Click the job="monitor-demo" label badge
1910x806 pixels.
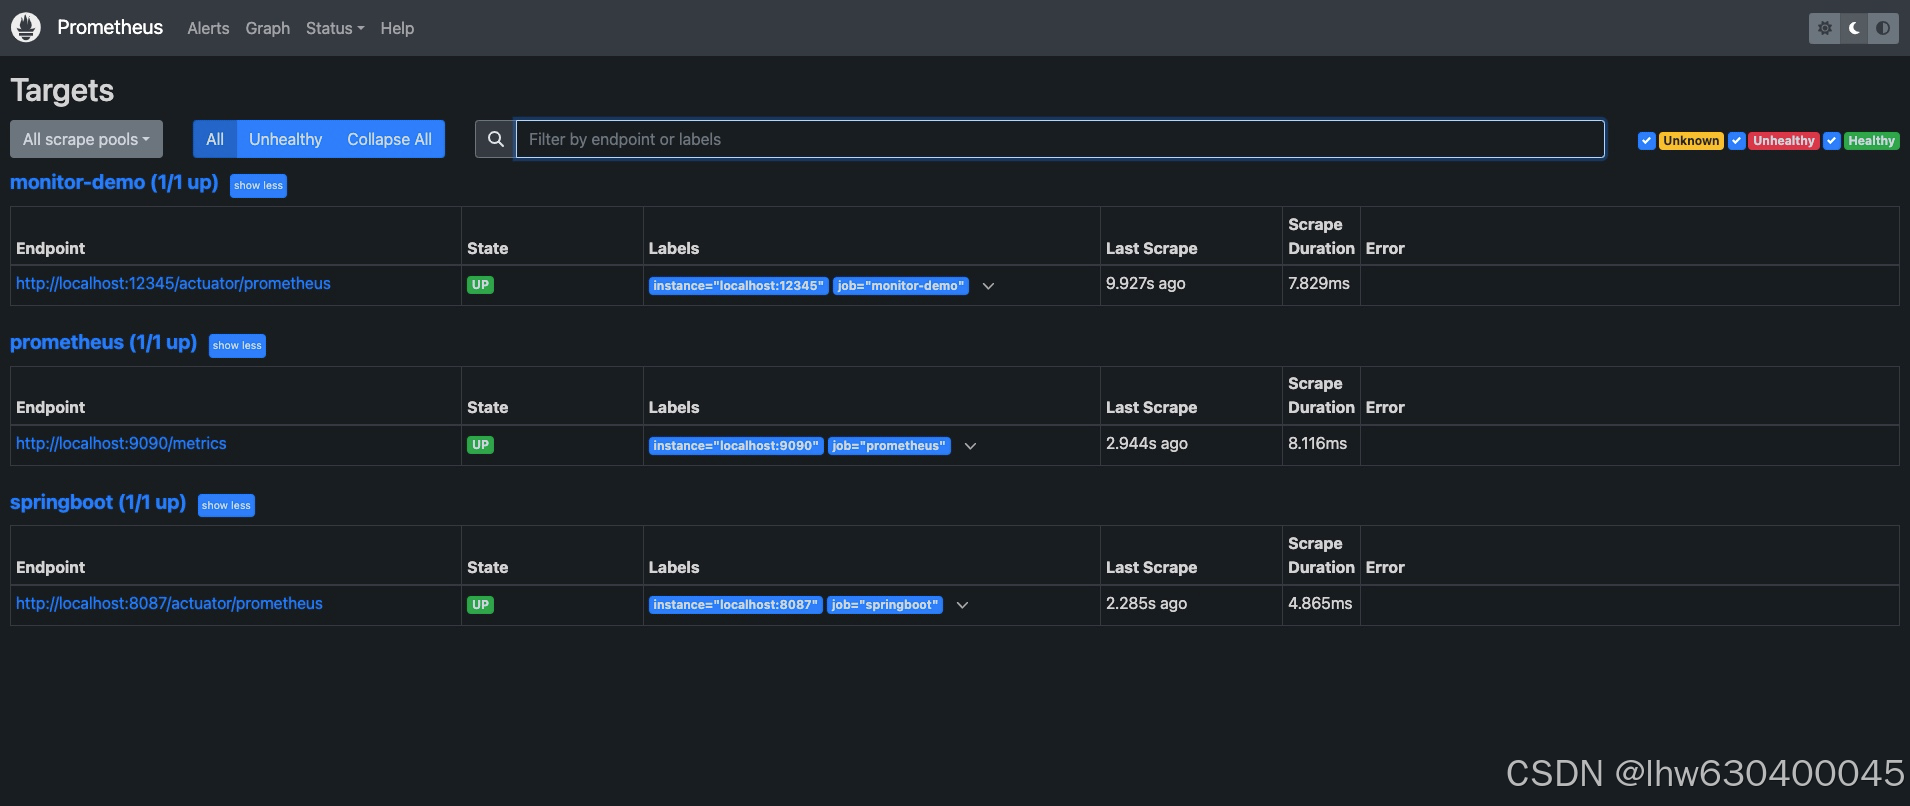(x=901, y=286)
